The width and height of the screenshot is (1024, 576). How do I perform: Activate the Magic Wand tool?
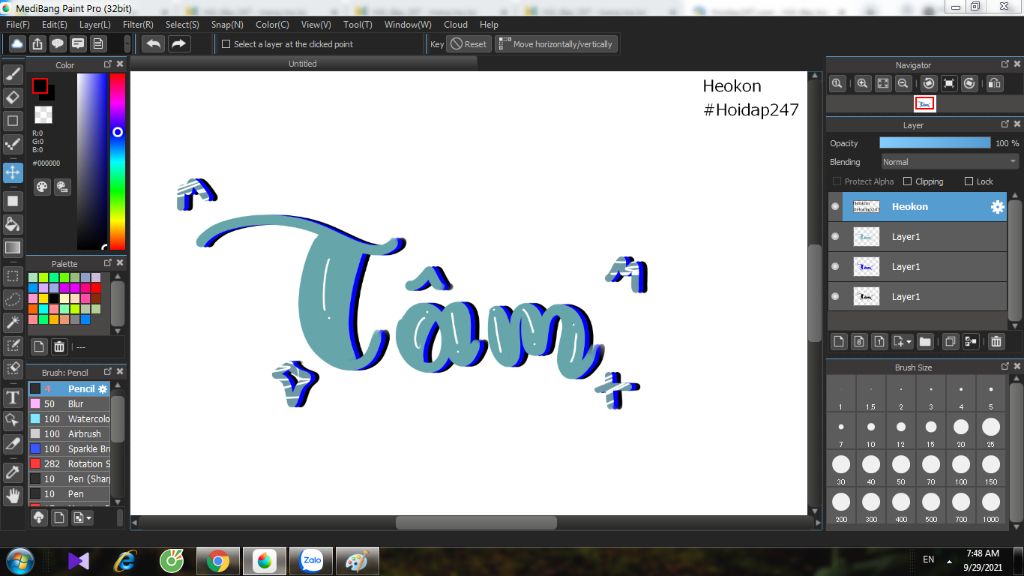(12, 322)
